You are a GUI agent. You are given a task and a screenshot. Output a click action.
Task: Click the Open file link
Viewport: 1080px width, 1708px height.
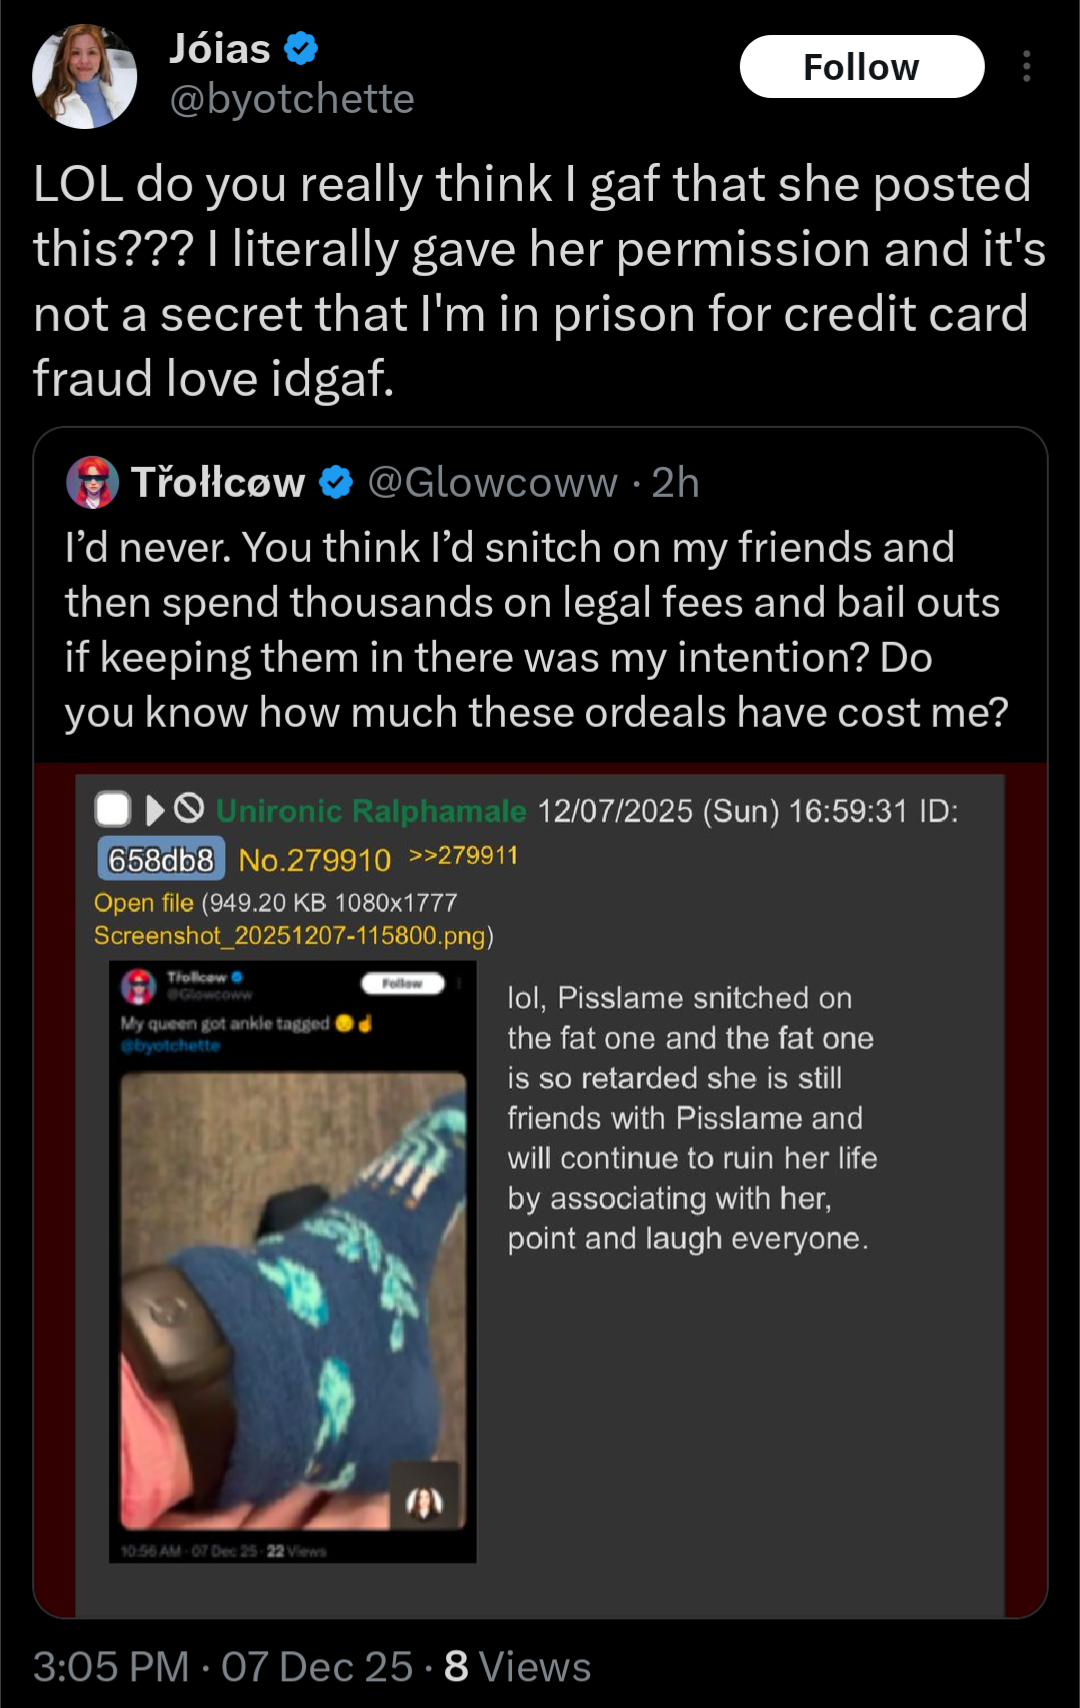click(144, 903)
